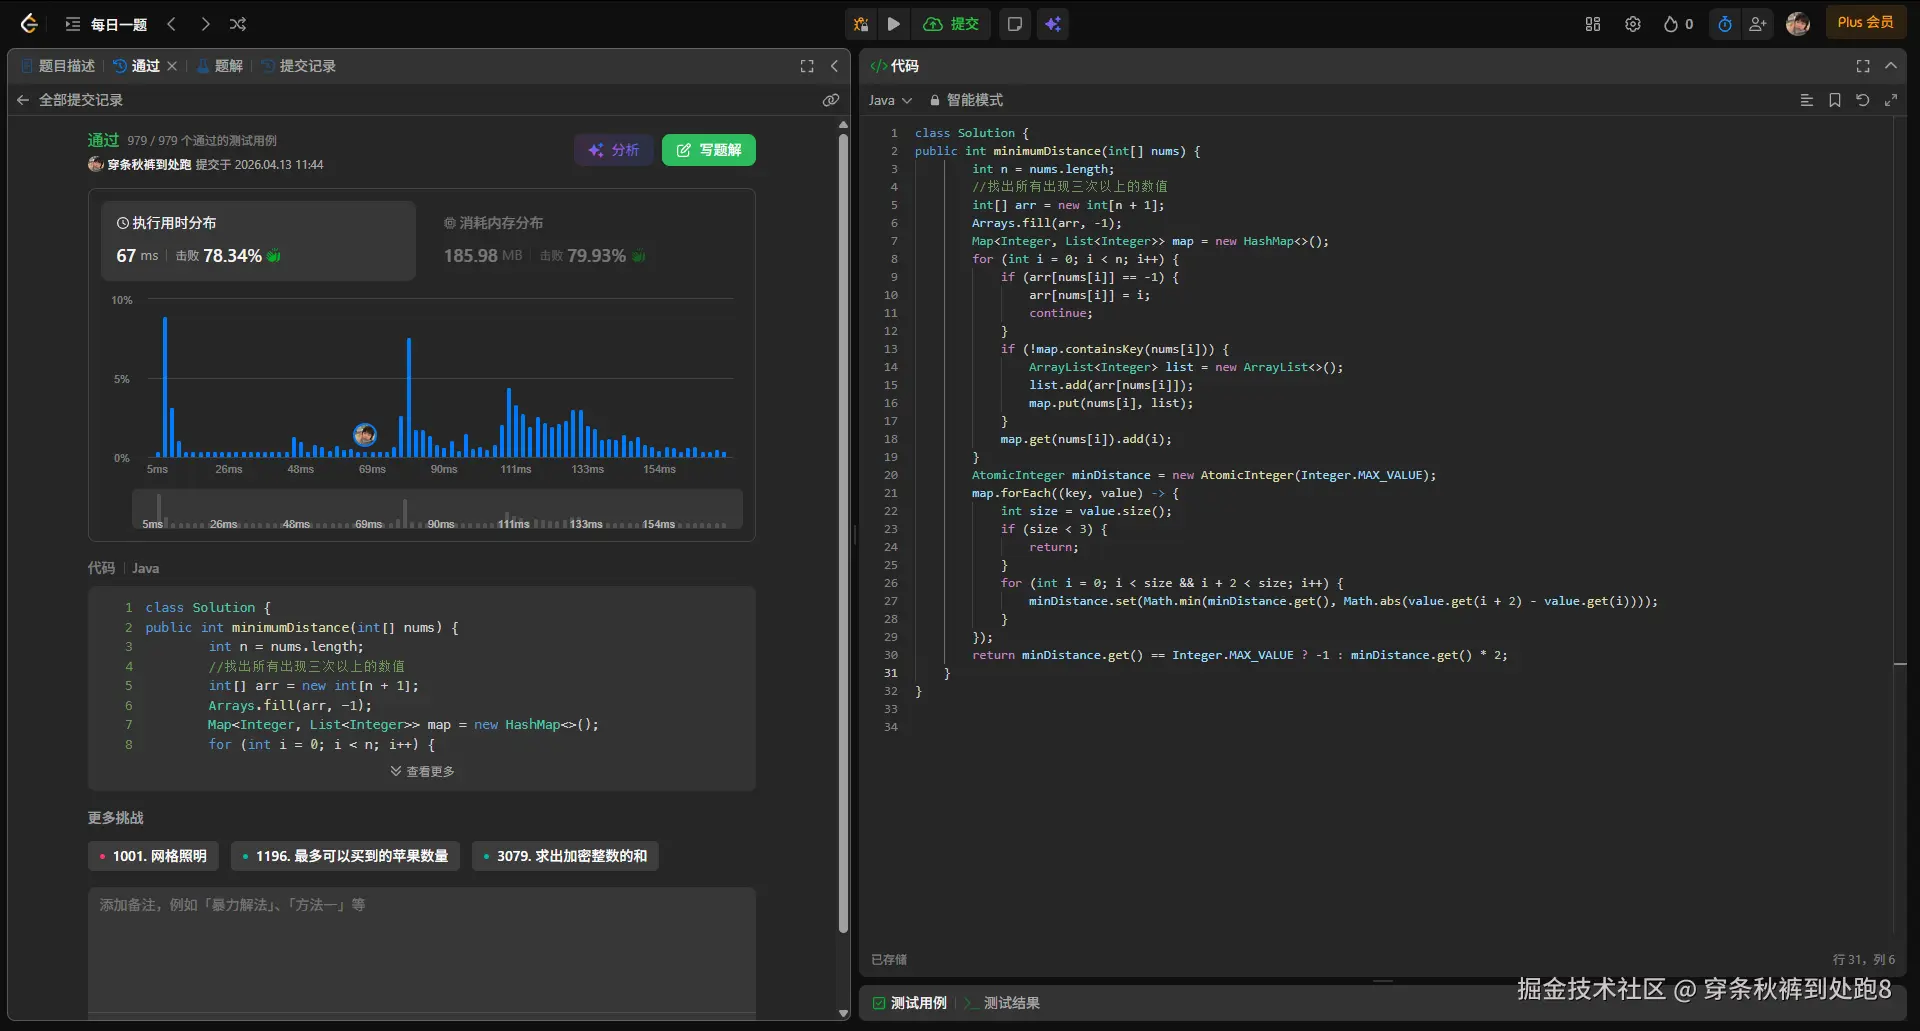The width and height of the screenshot is (1920, 1031).
Task: Open the 提交记录 tab
Action: (299, 66)
